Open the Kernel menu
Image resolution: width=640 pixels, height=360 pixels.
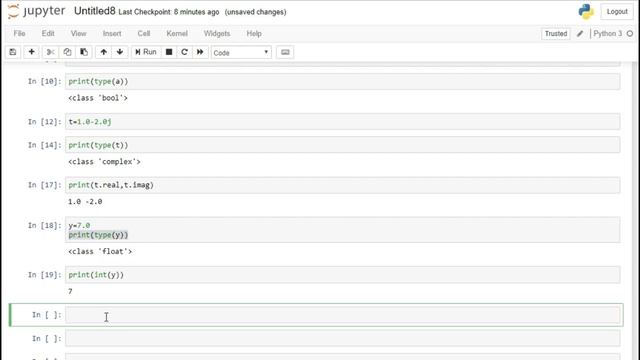pyautogui.click(x=177, y=33)
